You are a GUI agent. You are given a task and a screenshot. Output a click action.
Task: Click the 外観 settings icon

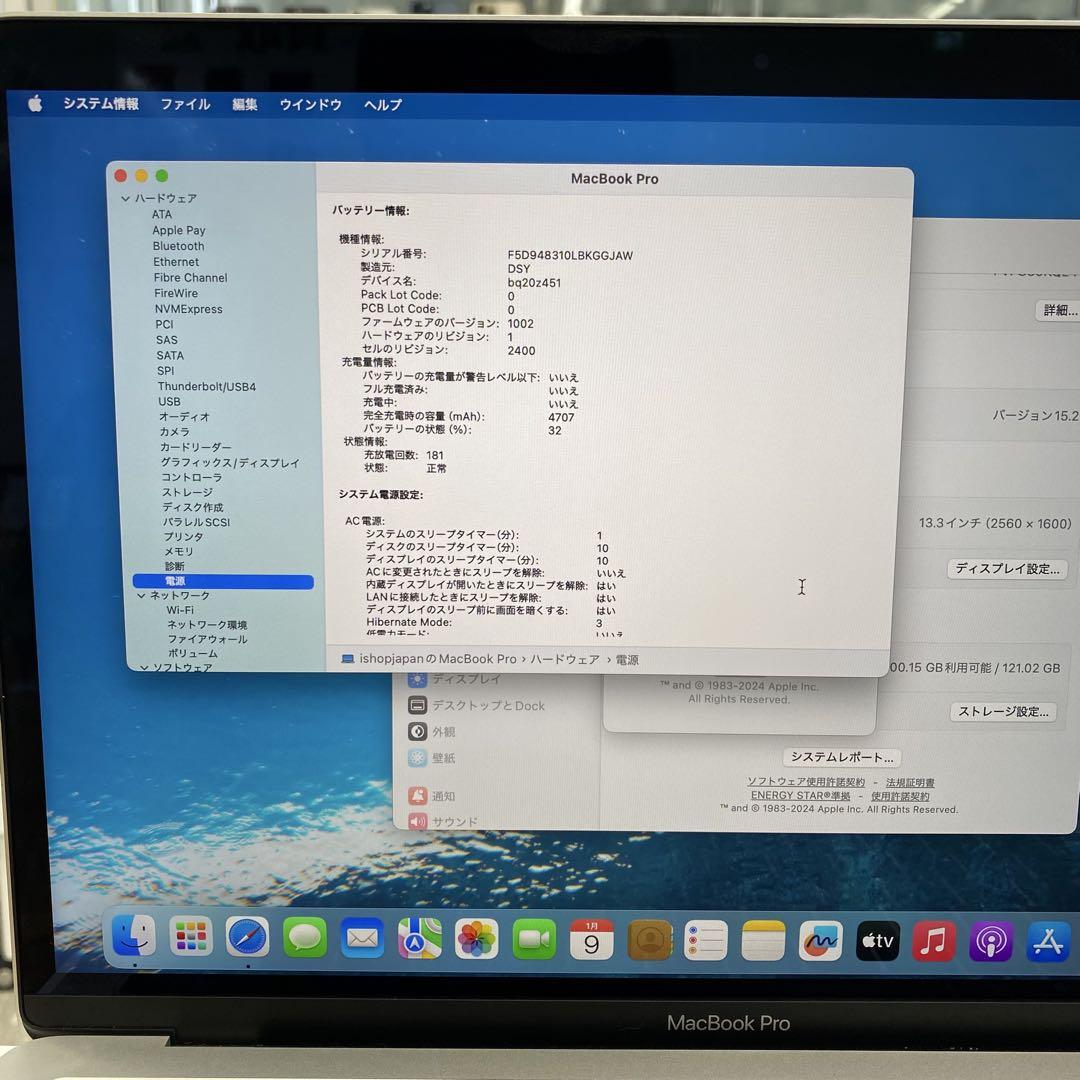pos(417,731)
